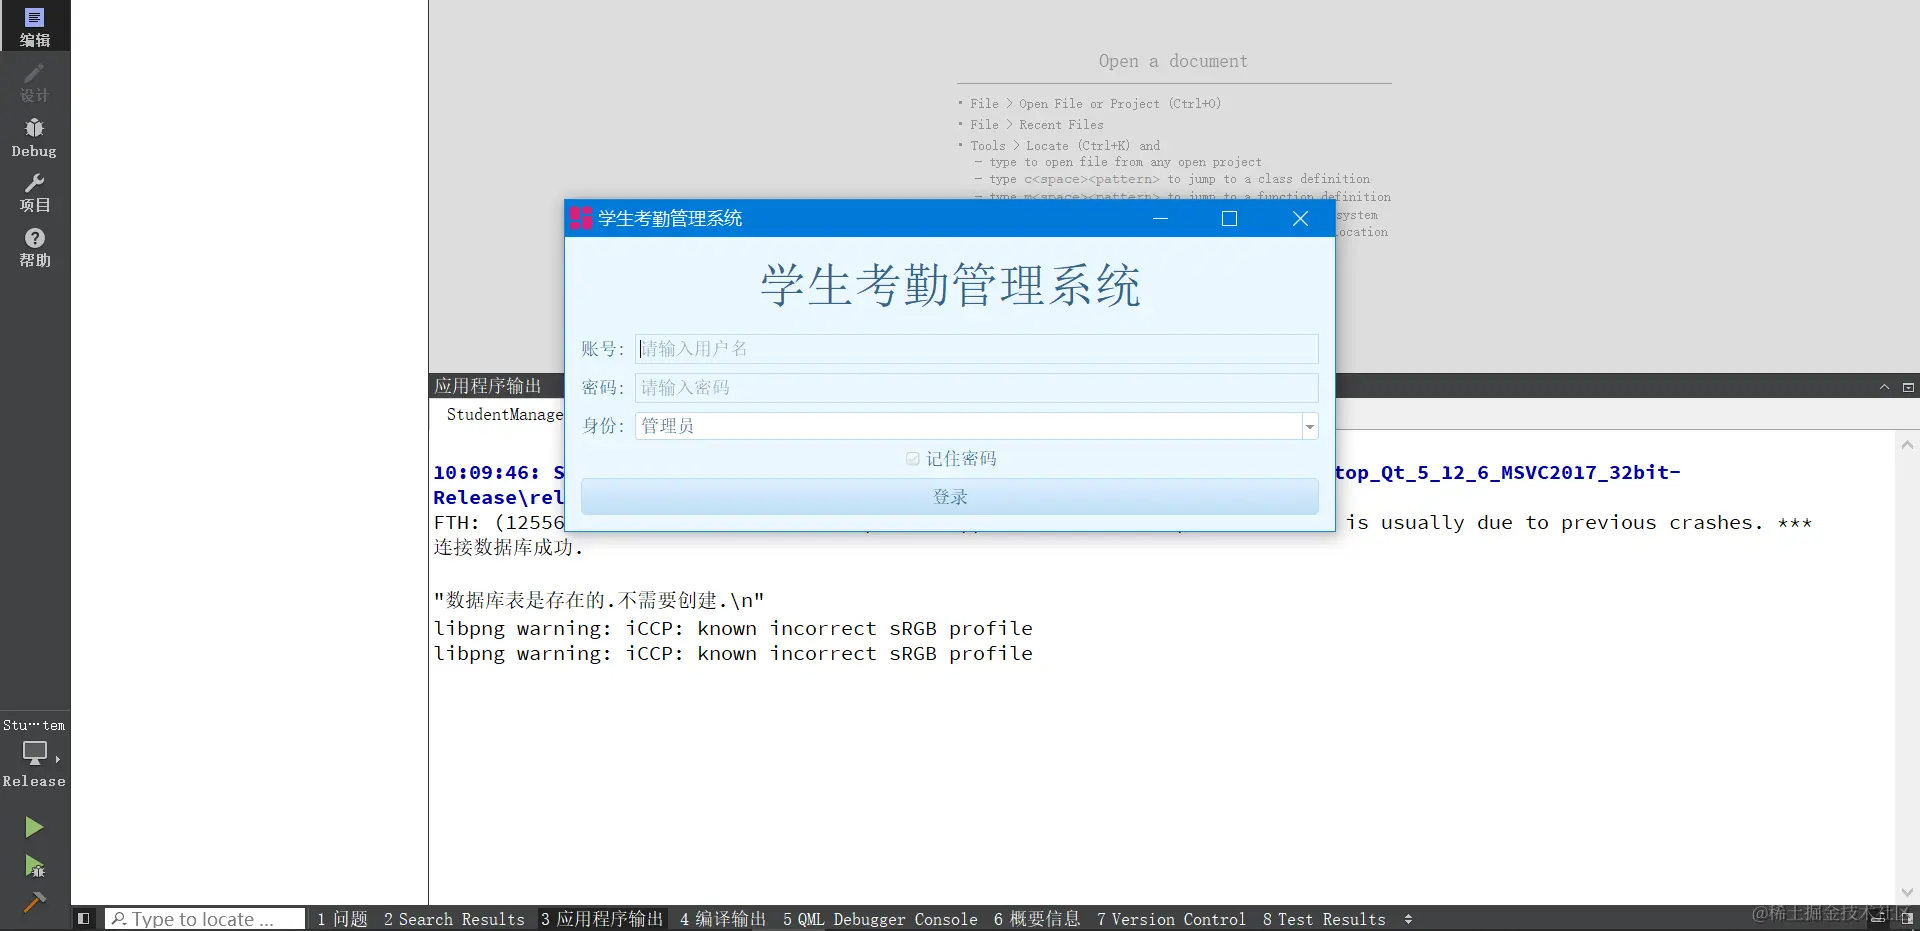Click the 登录 login button
The image size is (1920, 931).
[x=949, y=496]
